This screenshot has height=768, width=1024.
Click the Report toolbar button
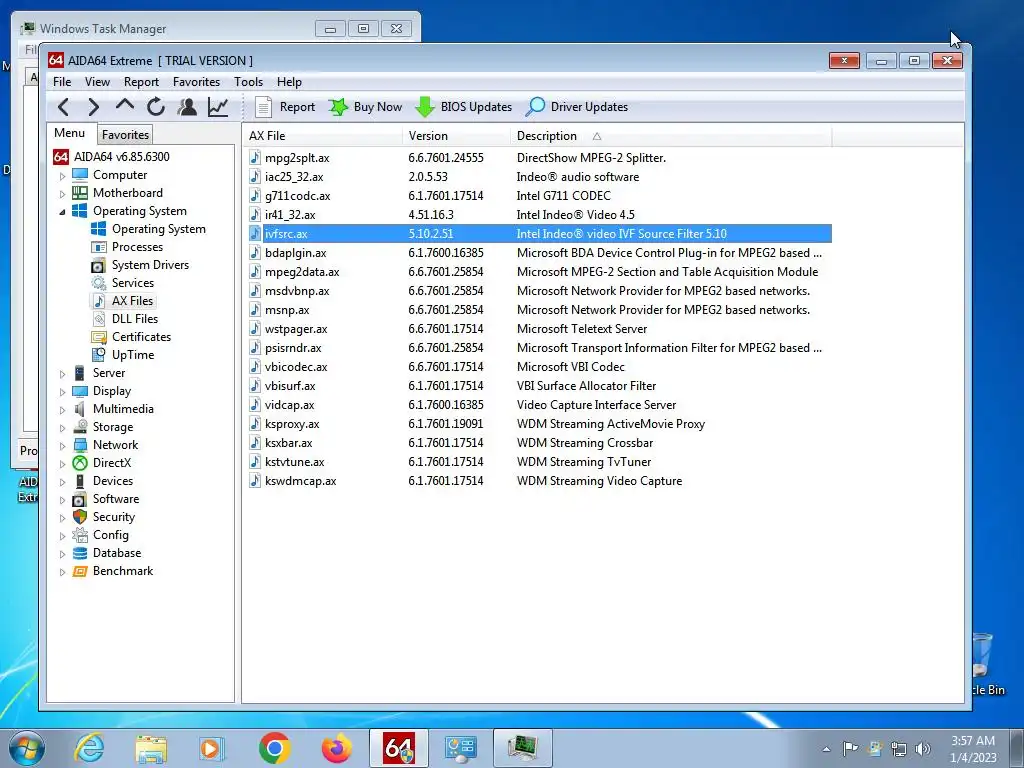(x=284, y=106)
